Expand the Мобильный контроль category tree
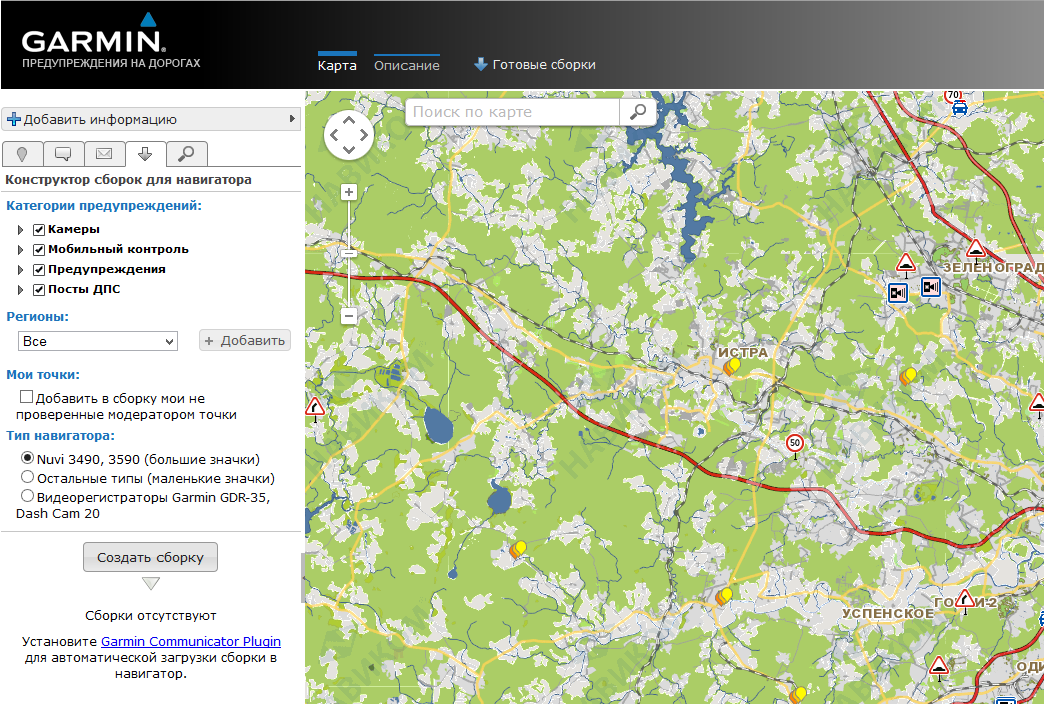 click(x=20, y=250)
